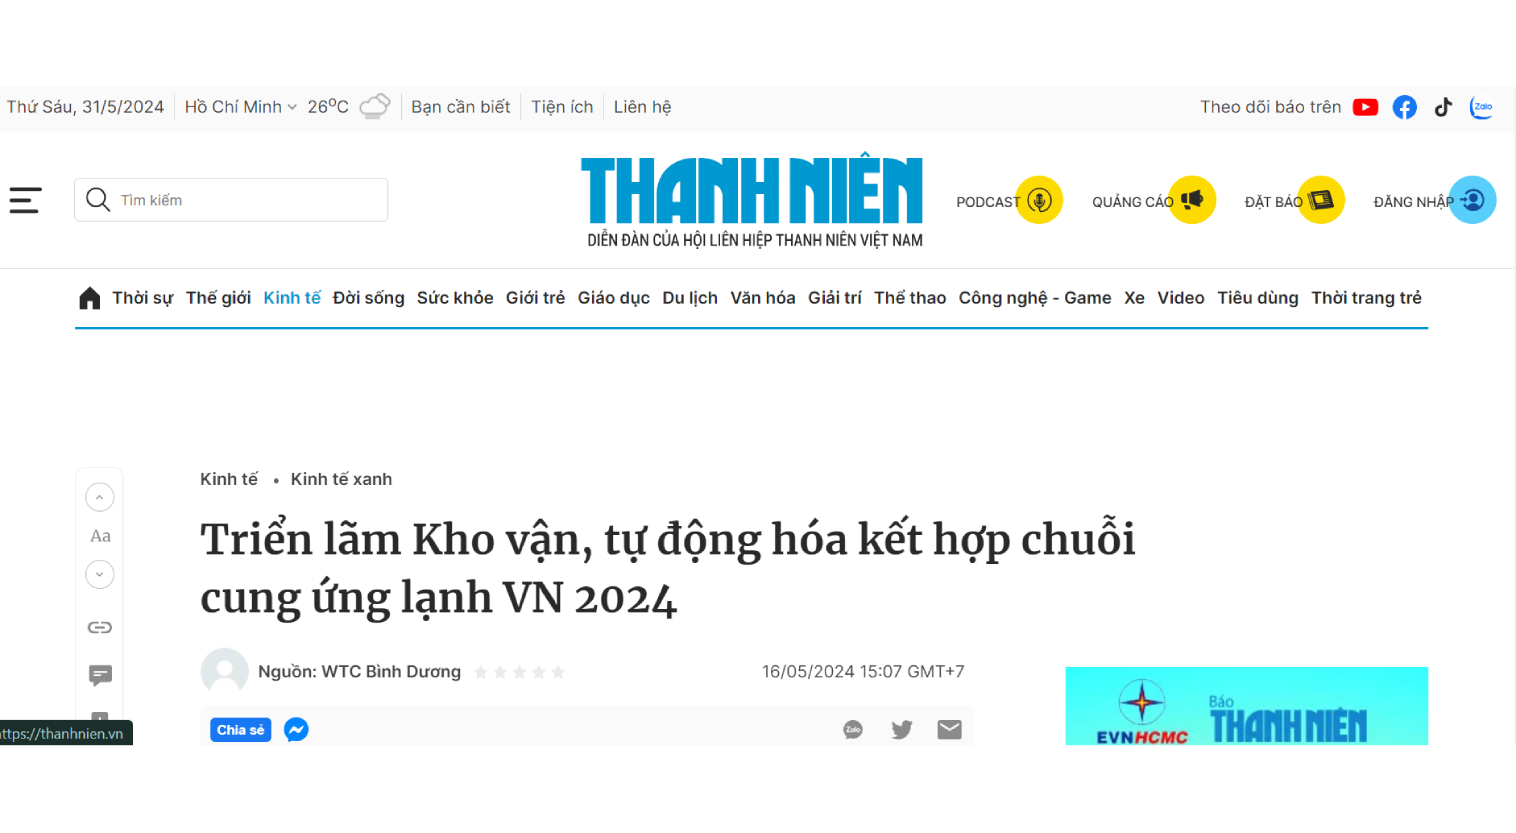Share the article on Twitter
Image resolution: width=1516 pixels, height=833 pixels.
(902, 730)
